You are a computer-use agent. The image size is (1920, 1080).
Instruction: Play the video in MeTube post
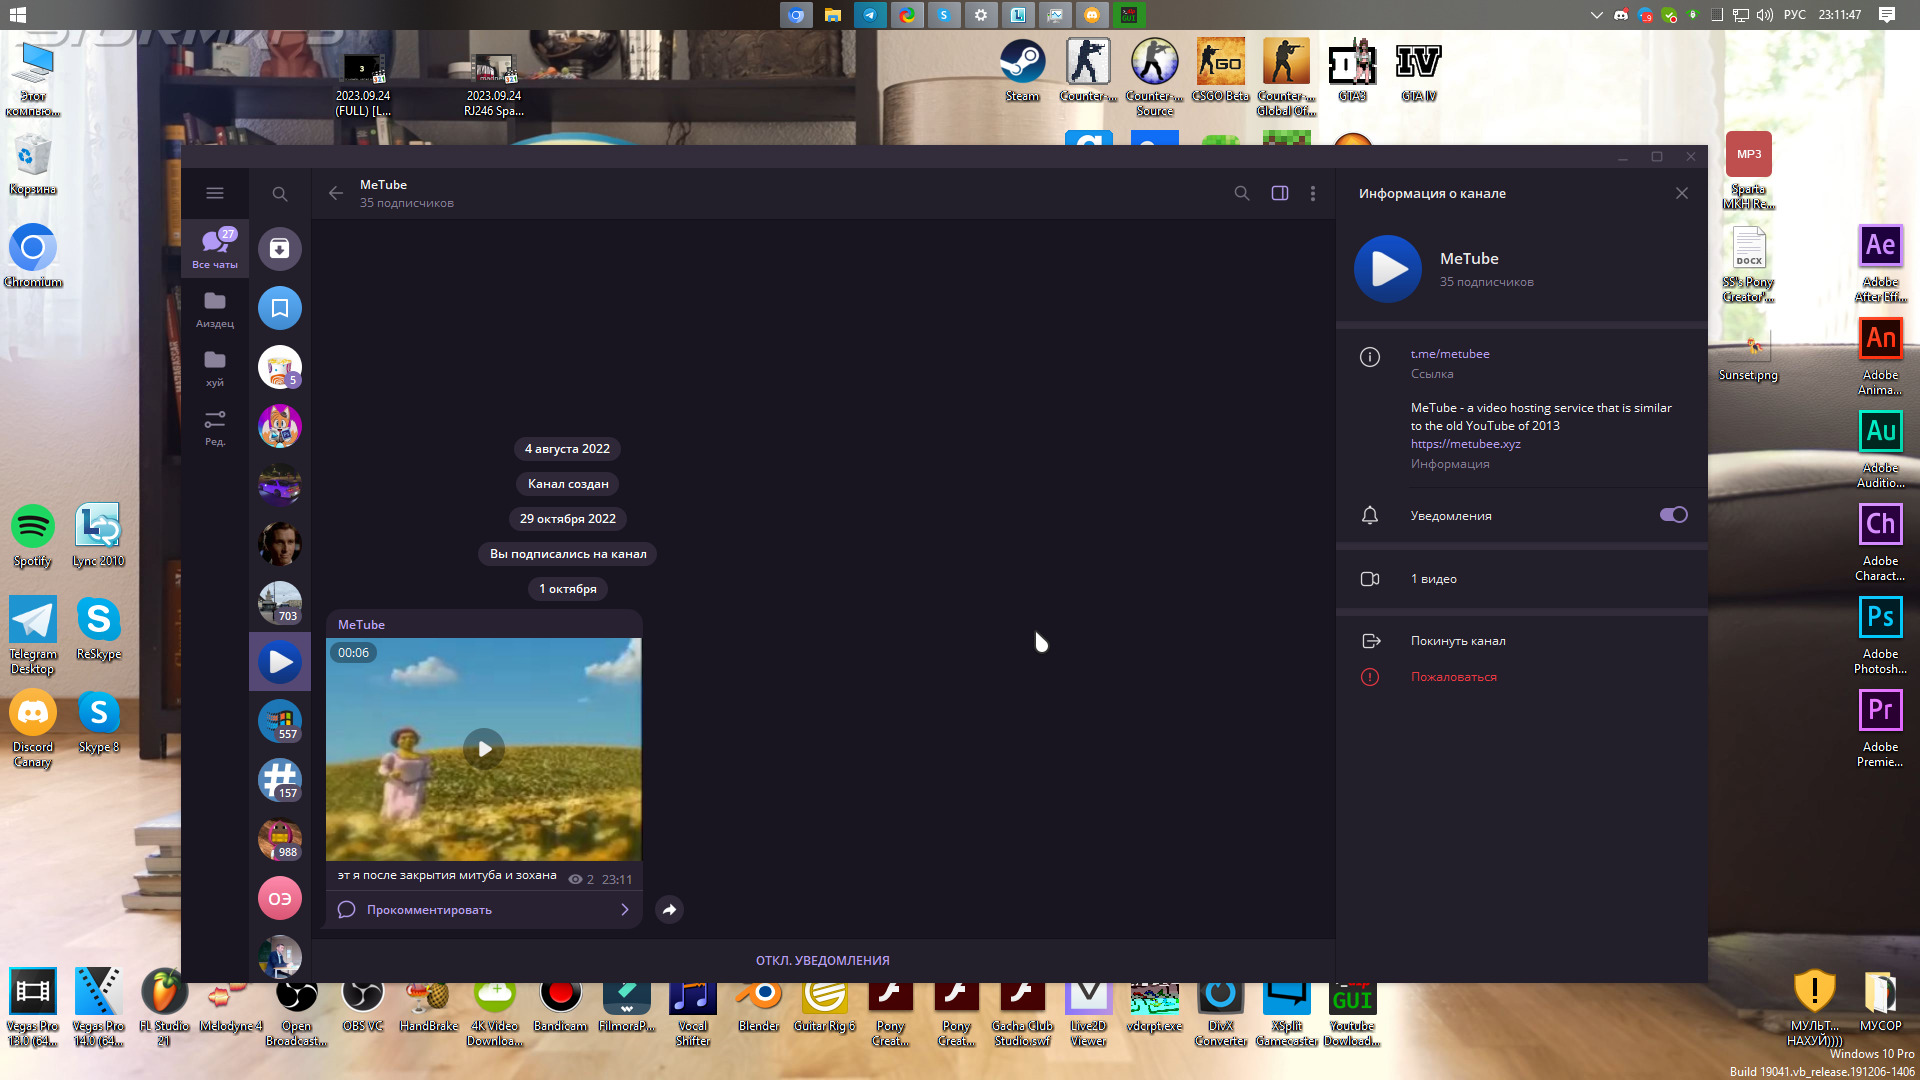[484, 749]
